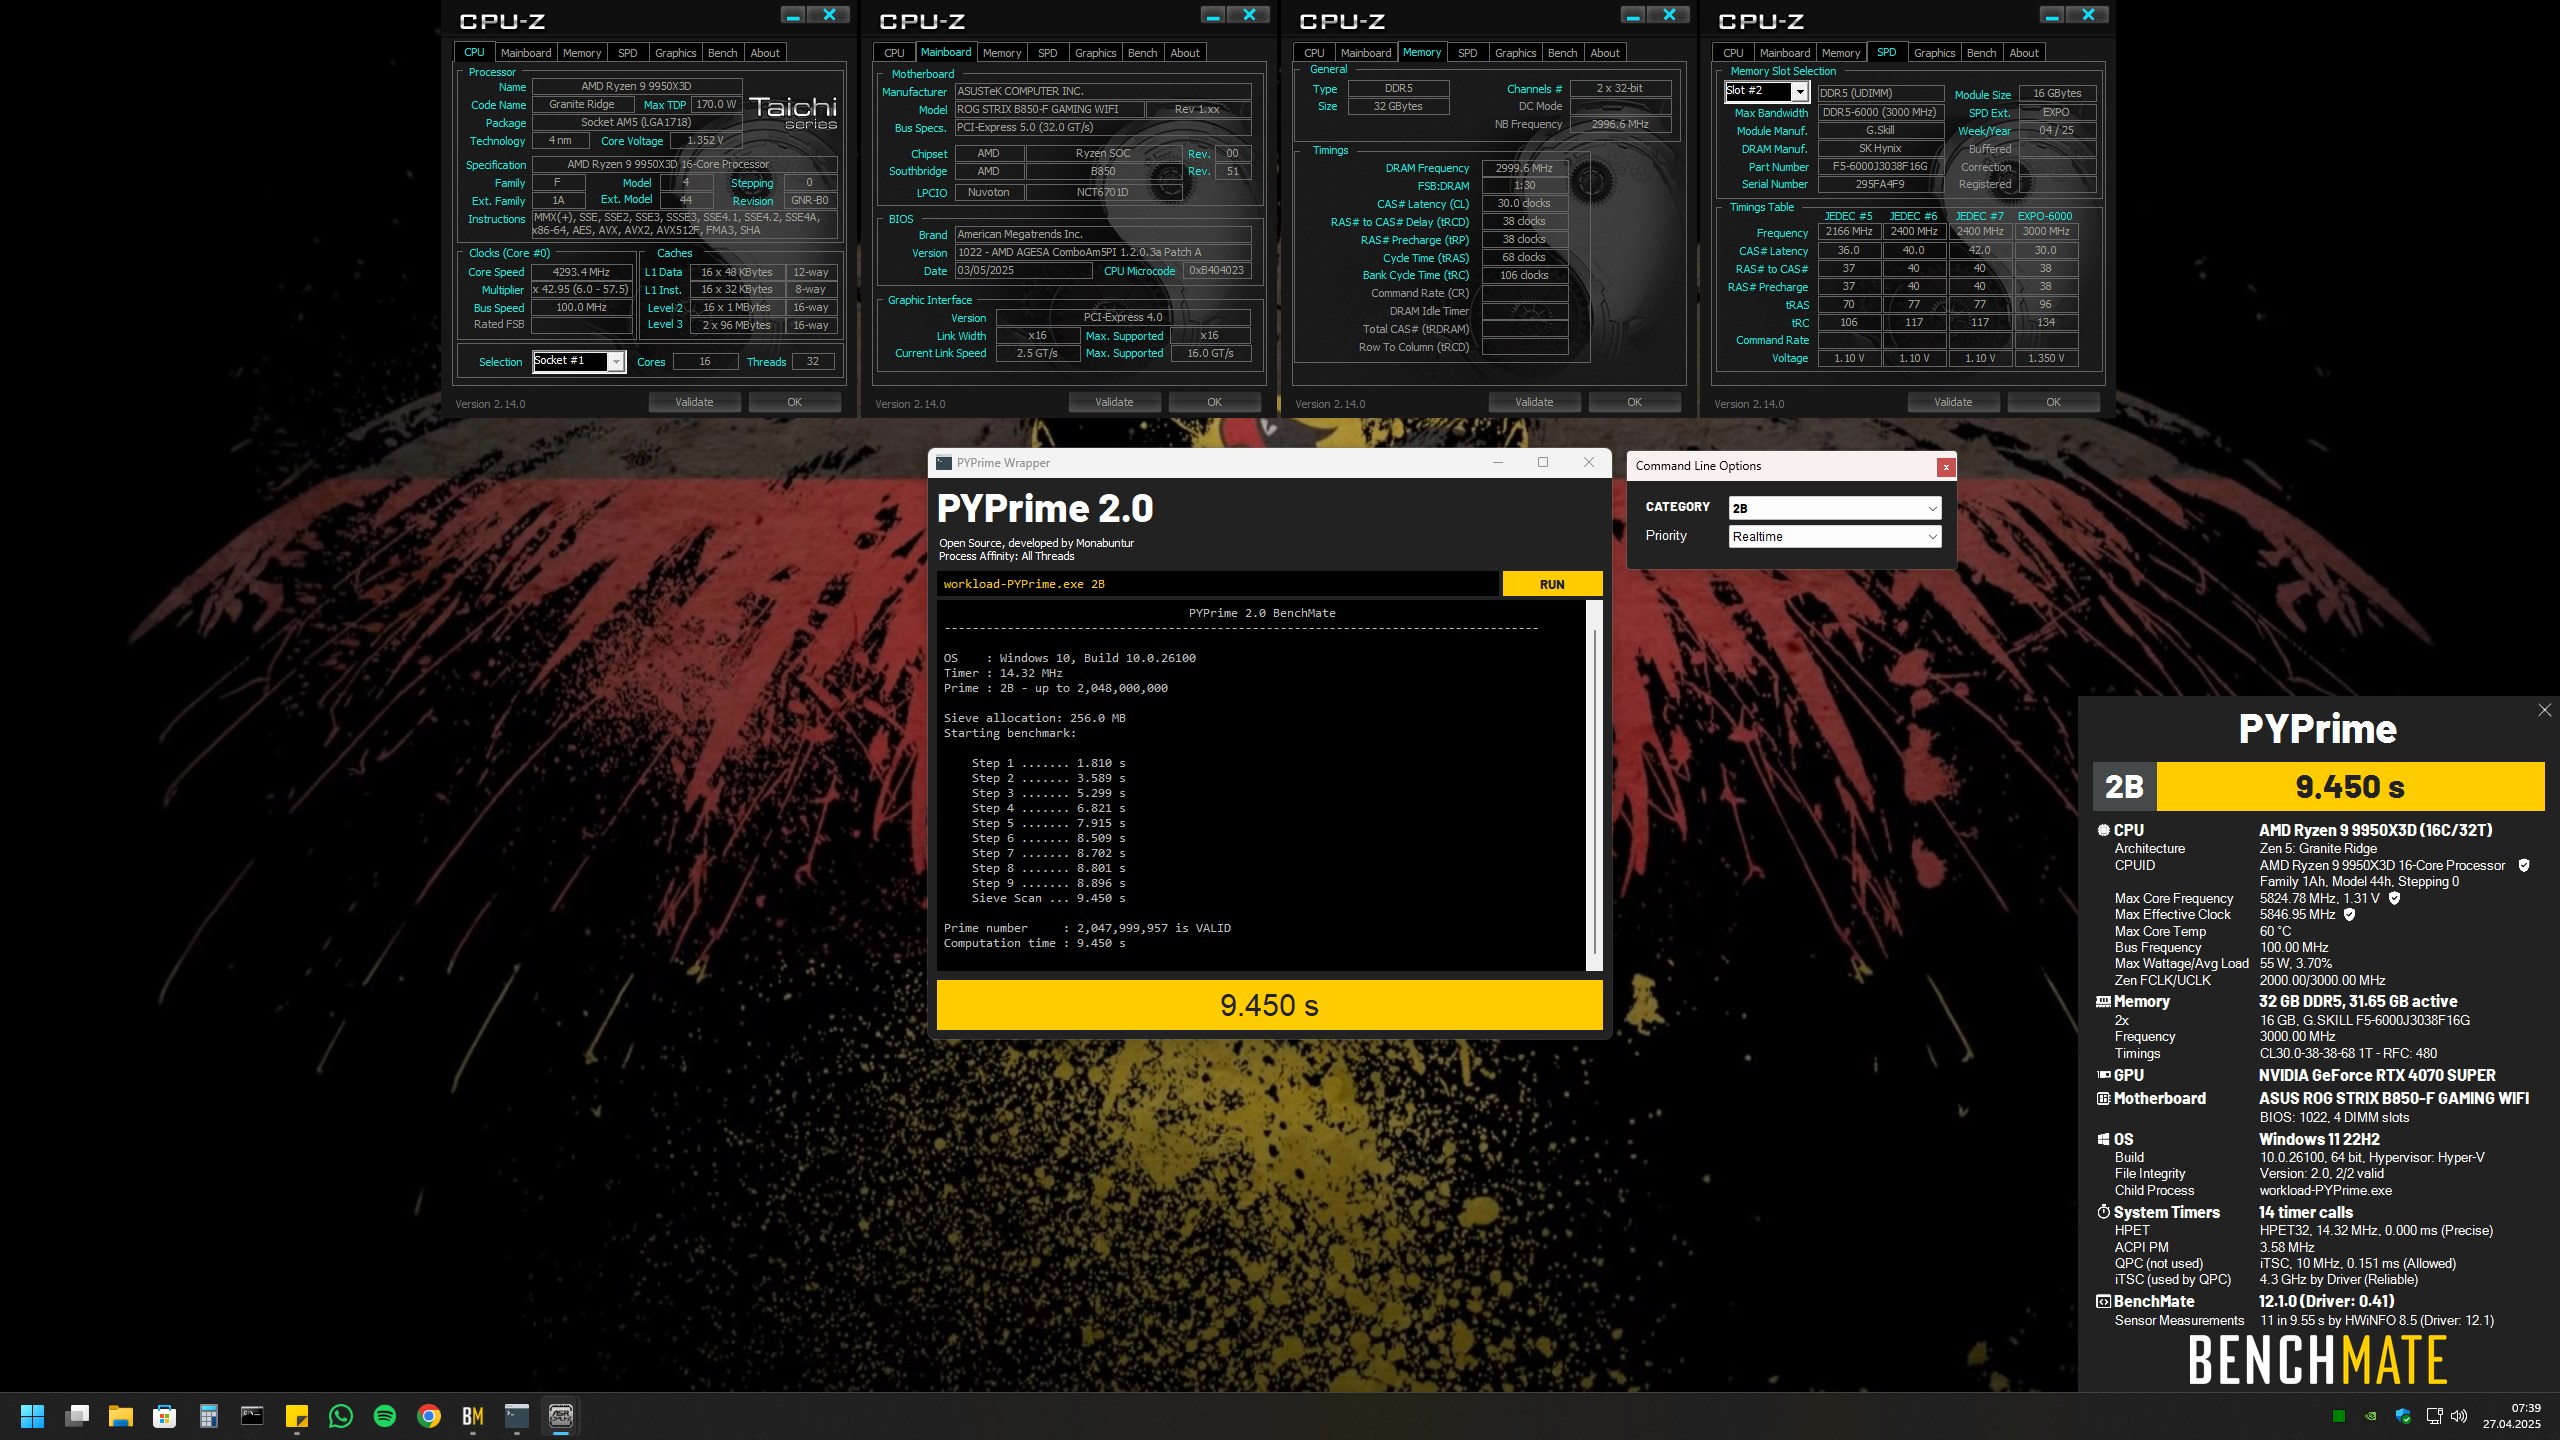Click Core Speed value 4293.4 MHz
The height and width of the screenshot is (1440, 2560).
click(581, 272)
